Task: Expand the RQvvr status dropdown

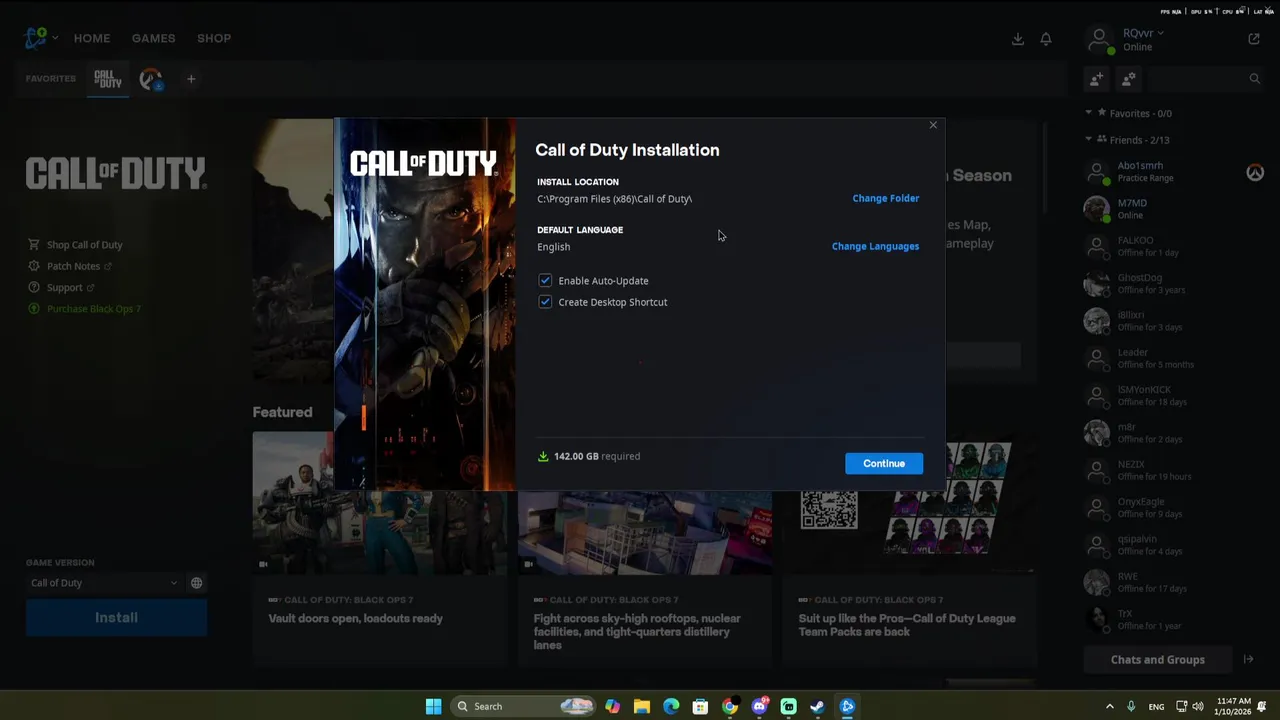Action: coord(1161,33)
